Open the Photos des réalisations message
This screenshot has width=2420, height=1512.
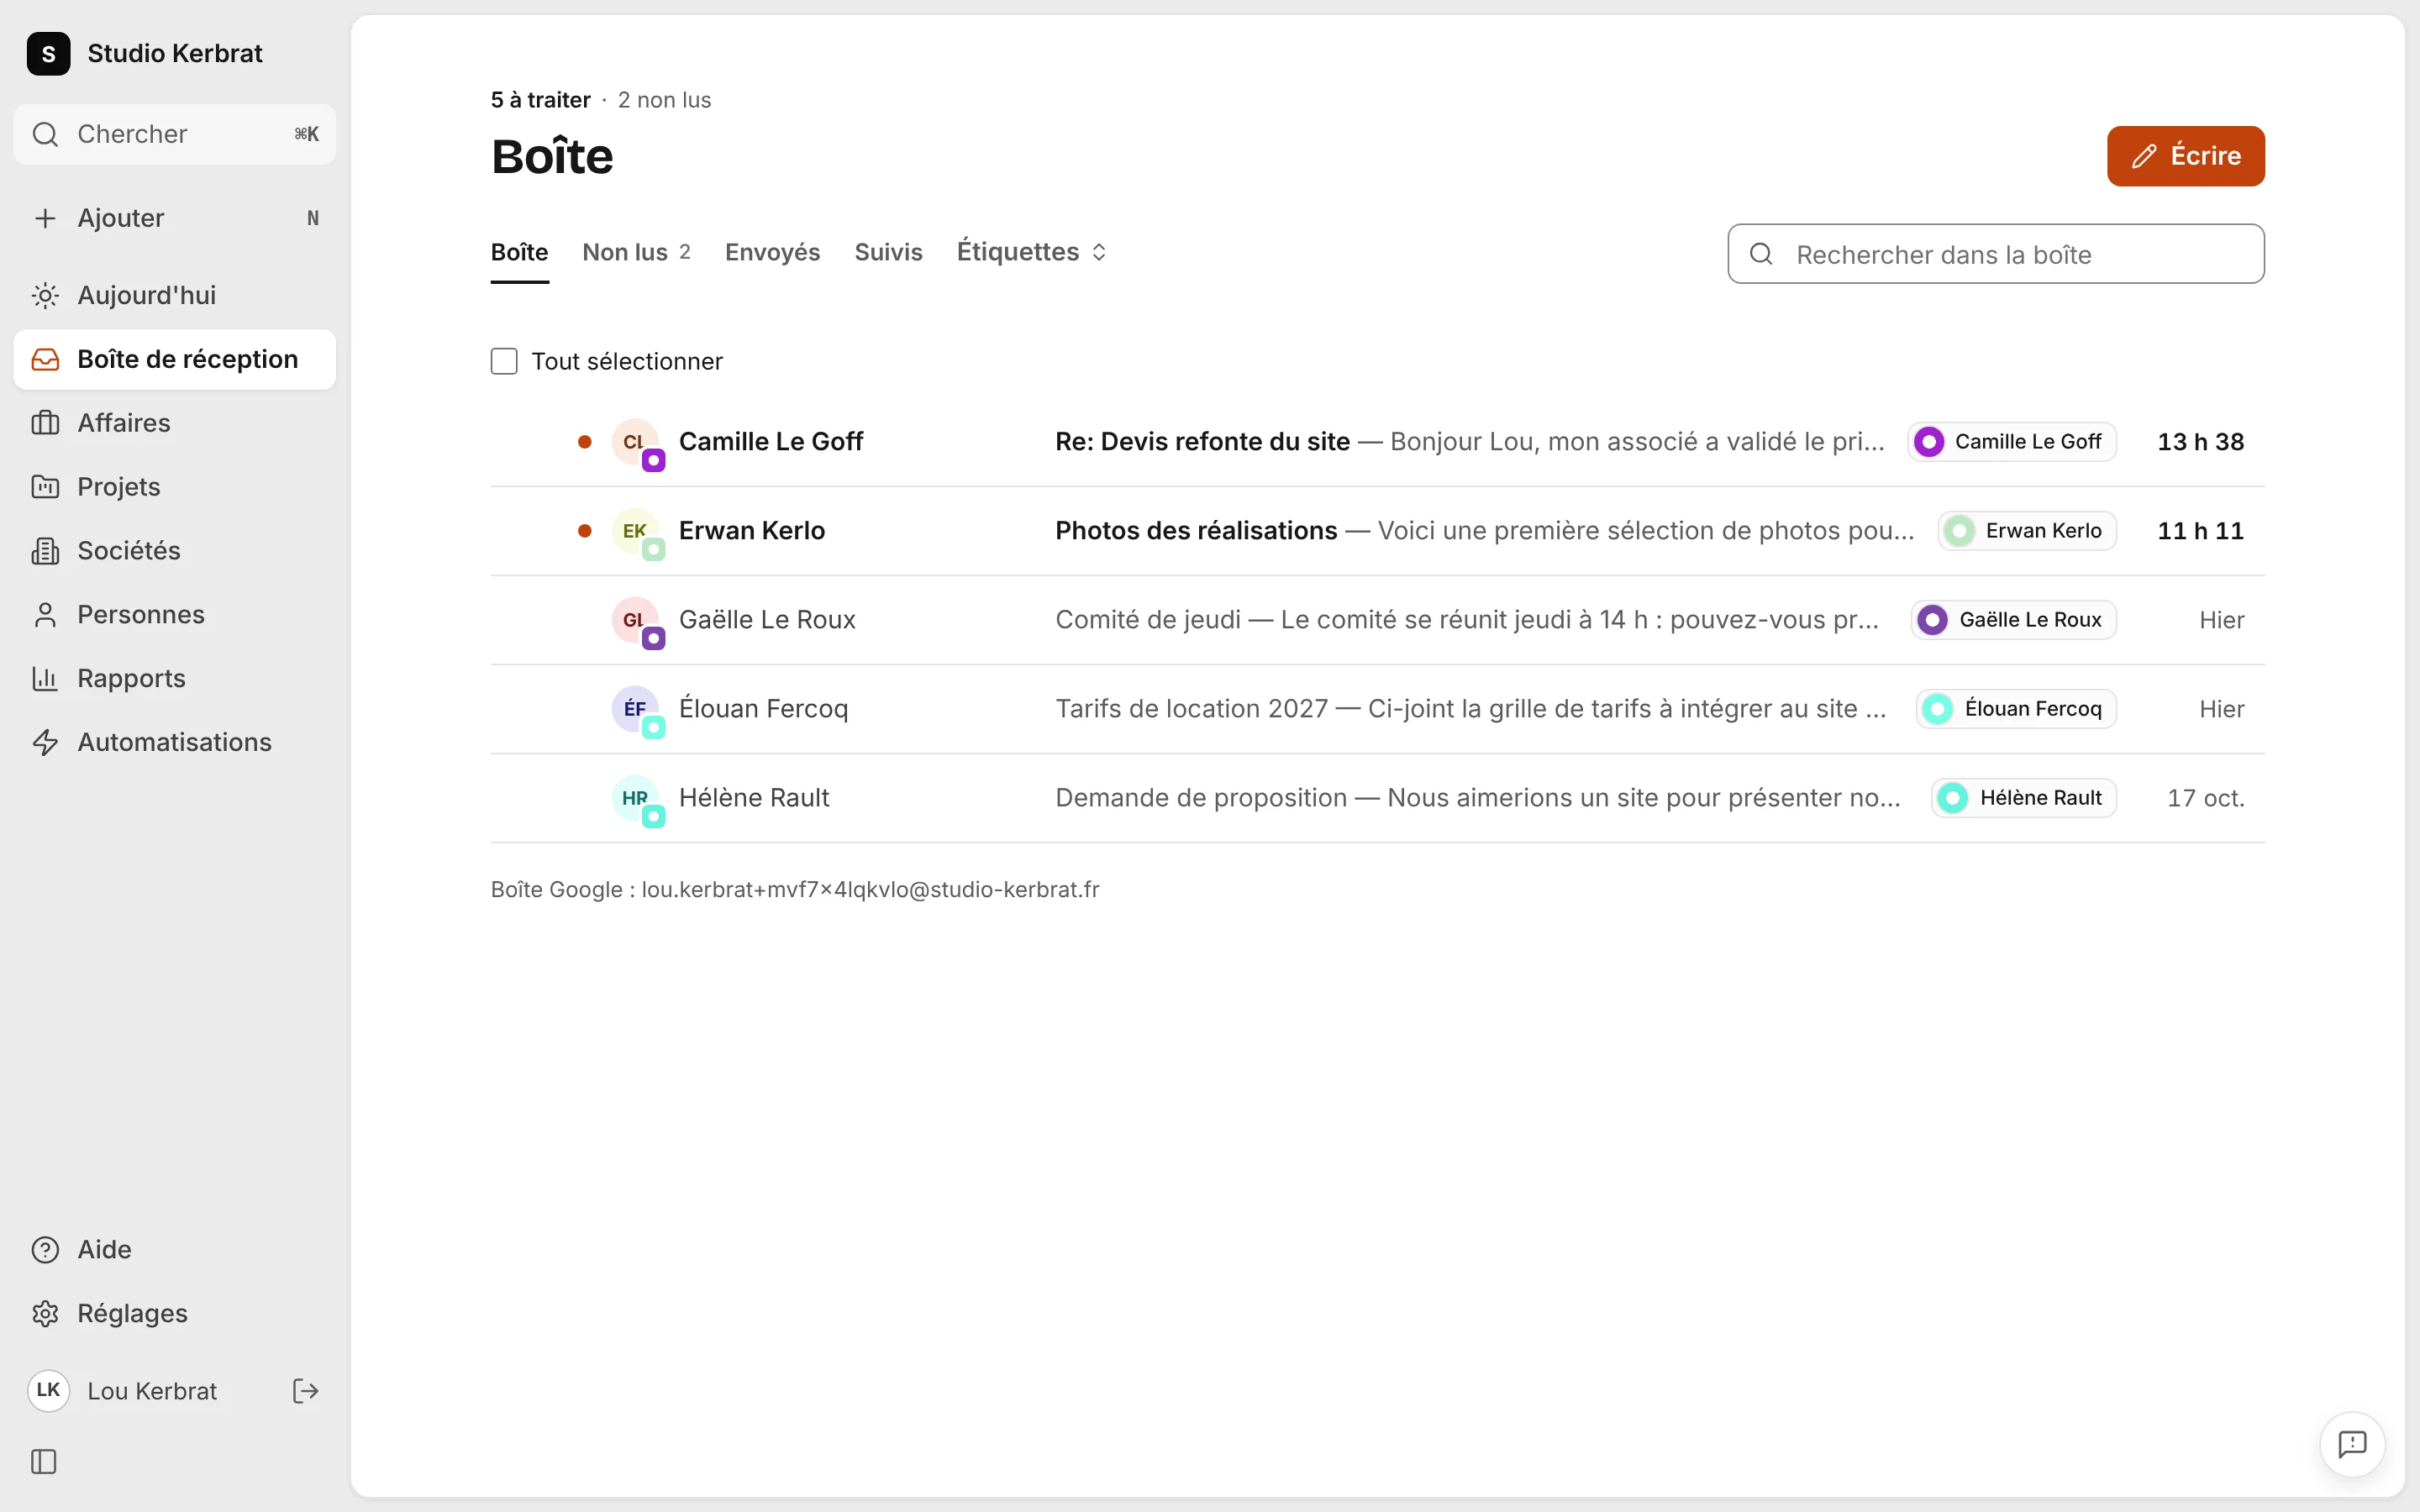point(1377,531)
